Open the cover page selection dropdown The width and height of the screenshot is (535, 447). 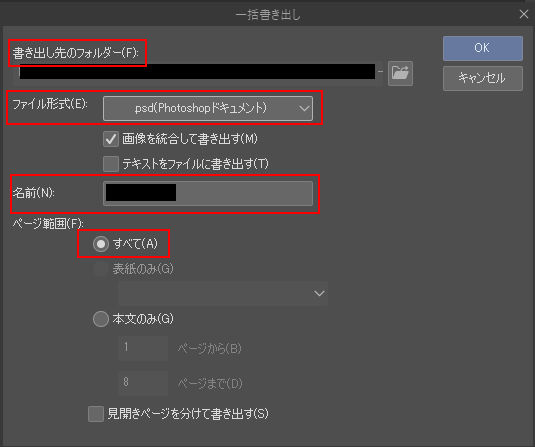coord(223,293)
